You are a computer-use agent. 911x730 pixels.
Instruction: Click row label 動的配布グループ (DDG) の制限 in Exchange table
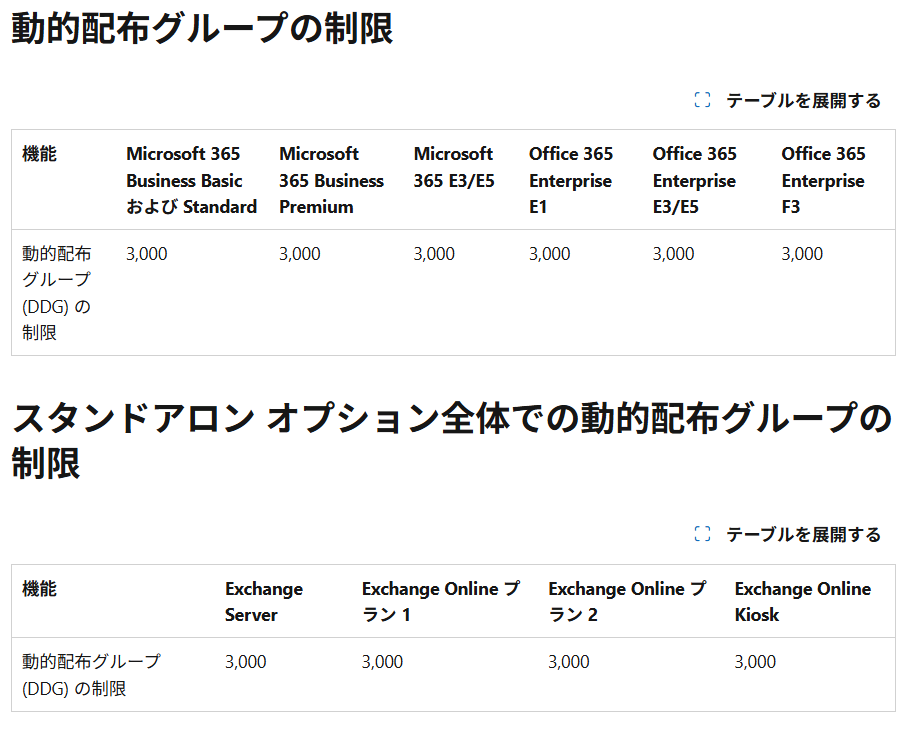click(x=91, y=675)
